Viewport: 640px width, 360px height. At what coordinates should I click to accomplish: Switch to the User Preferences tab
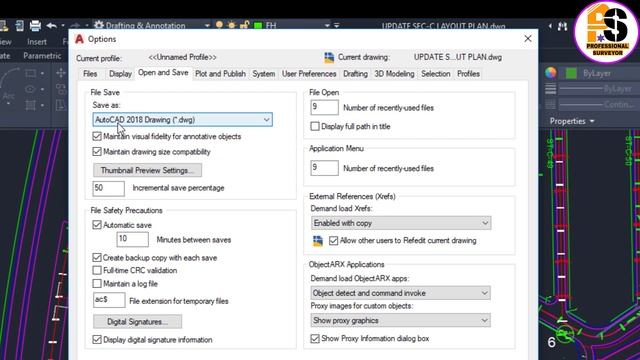tap(309, 74)
